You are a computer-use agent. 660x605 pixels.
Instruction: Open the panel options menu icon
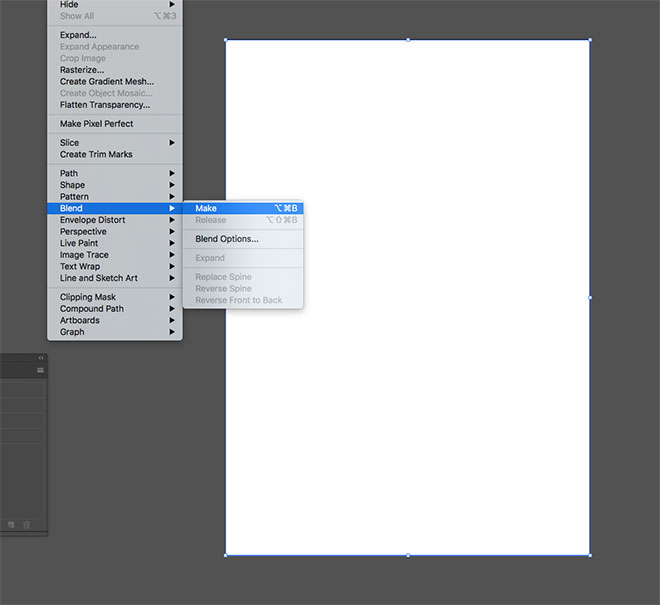tap(40, 370)
